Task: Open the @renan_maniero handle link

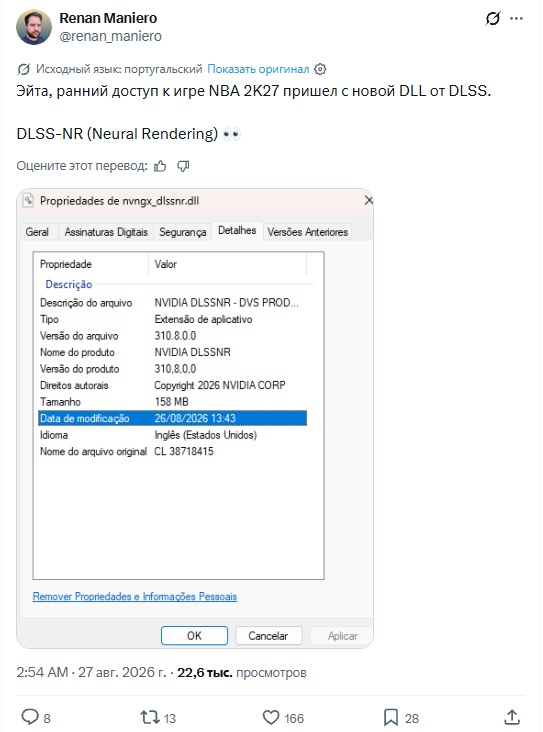Action: point(110,36)
